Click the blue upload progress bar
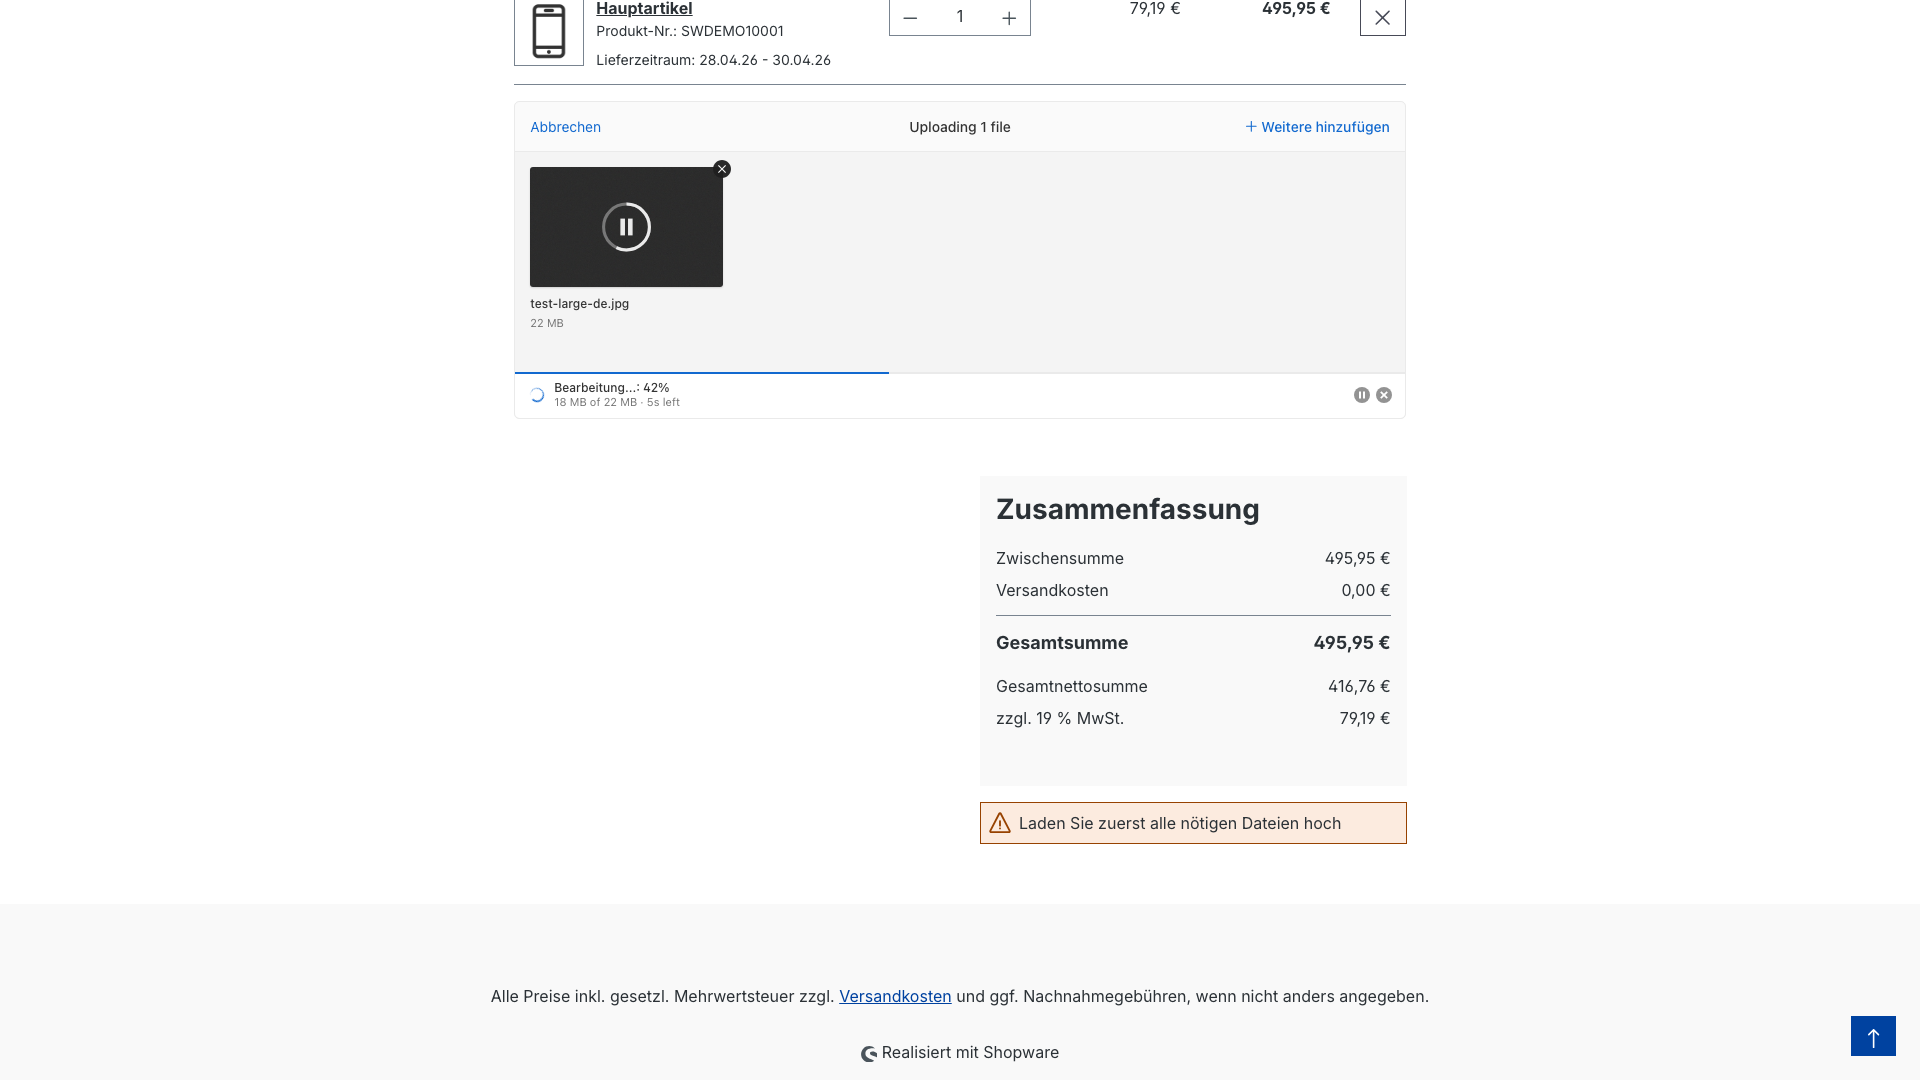 pos(701,373)
